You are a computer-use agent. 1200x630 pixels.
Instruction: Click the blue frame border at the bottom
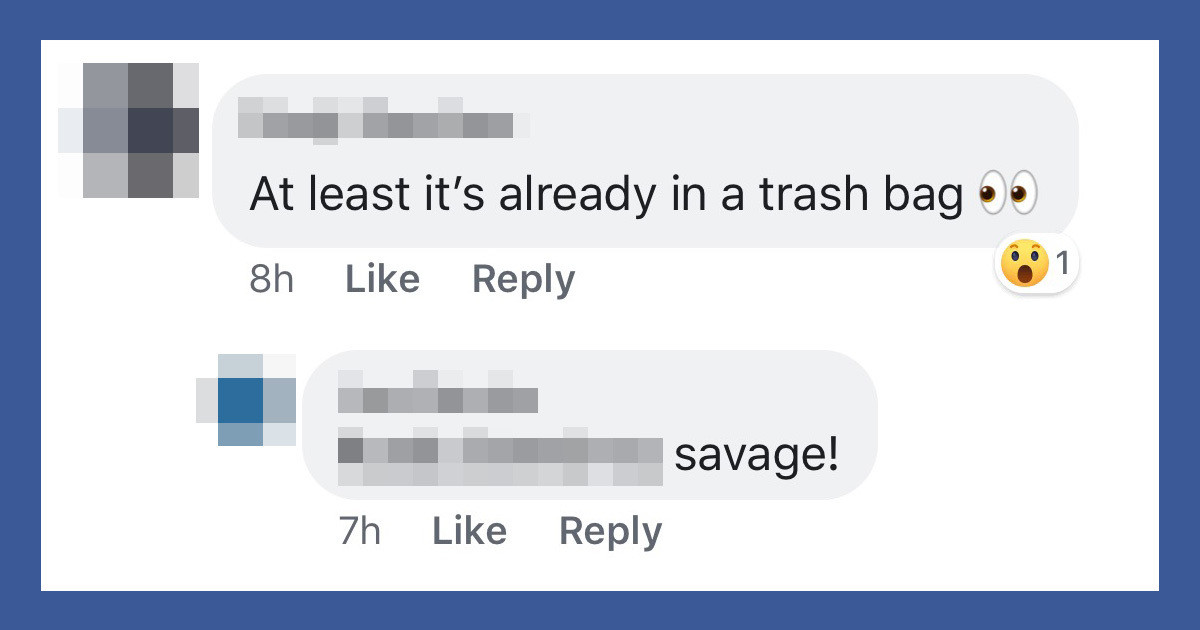tap(600, 611)
